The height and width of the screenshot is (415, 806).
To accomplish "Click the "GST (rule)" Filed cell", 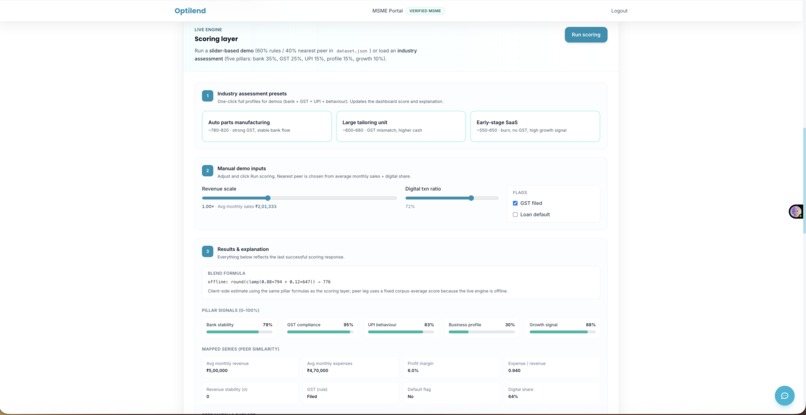I will click(351, 393).
